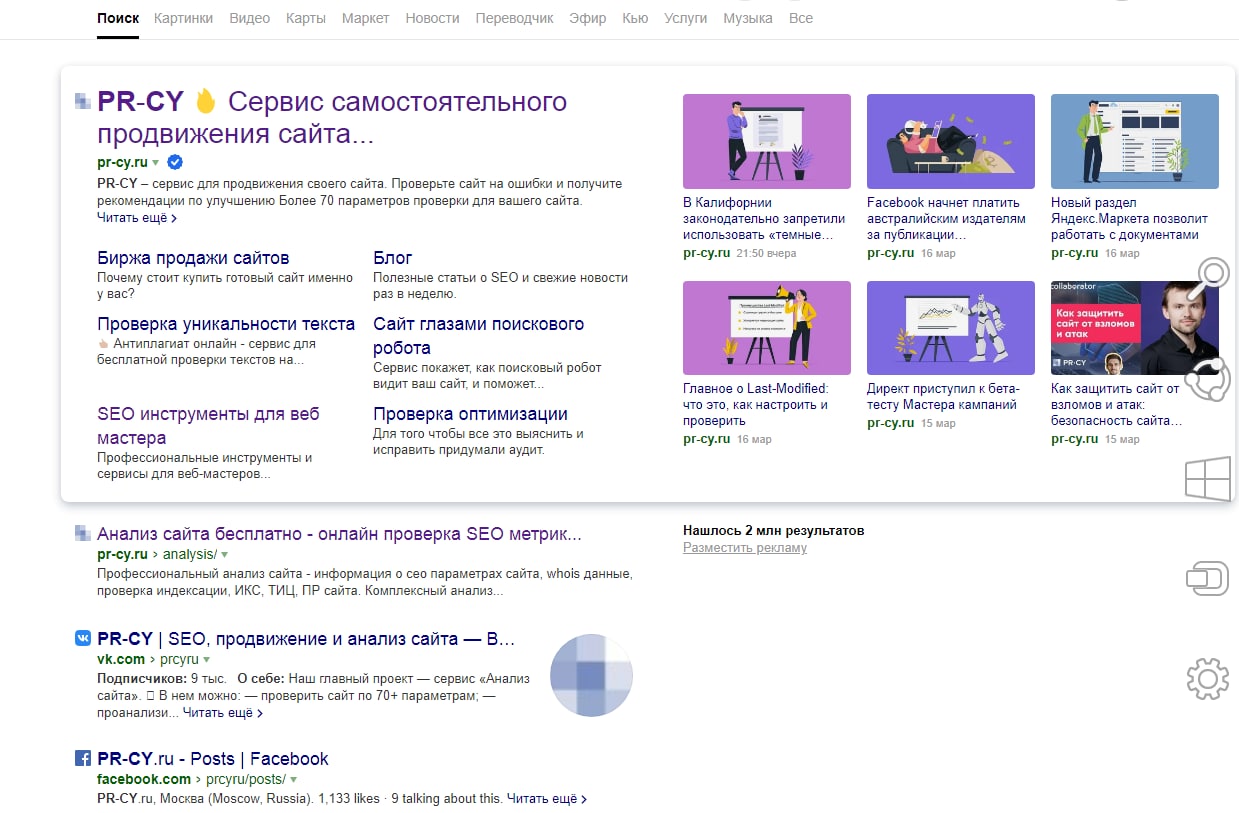Open the Блог sitelink

(x=392, y=258)
